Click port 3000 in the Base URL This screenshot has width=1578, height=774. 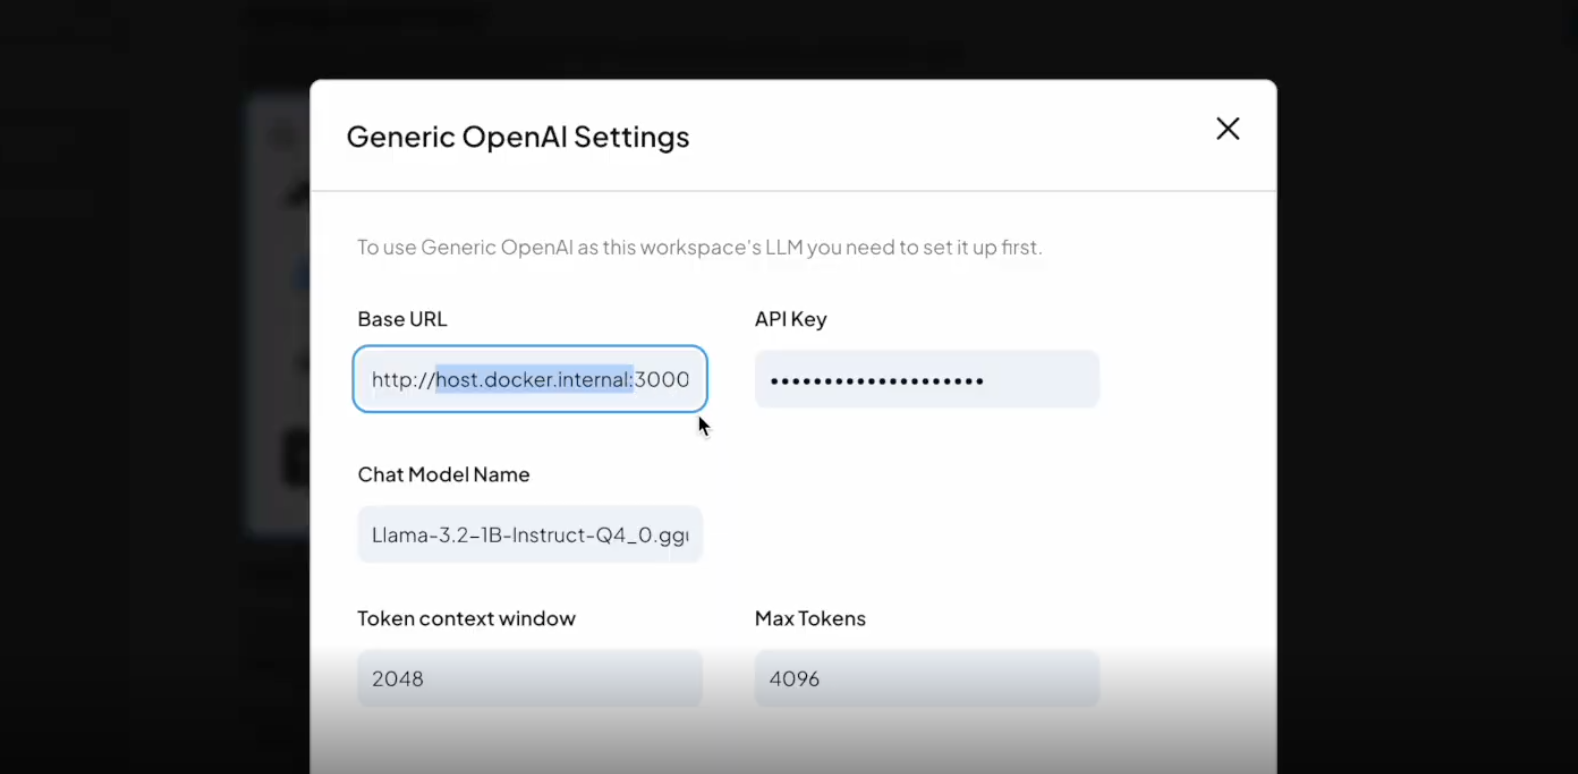[662, 380]
